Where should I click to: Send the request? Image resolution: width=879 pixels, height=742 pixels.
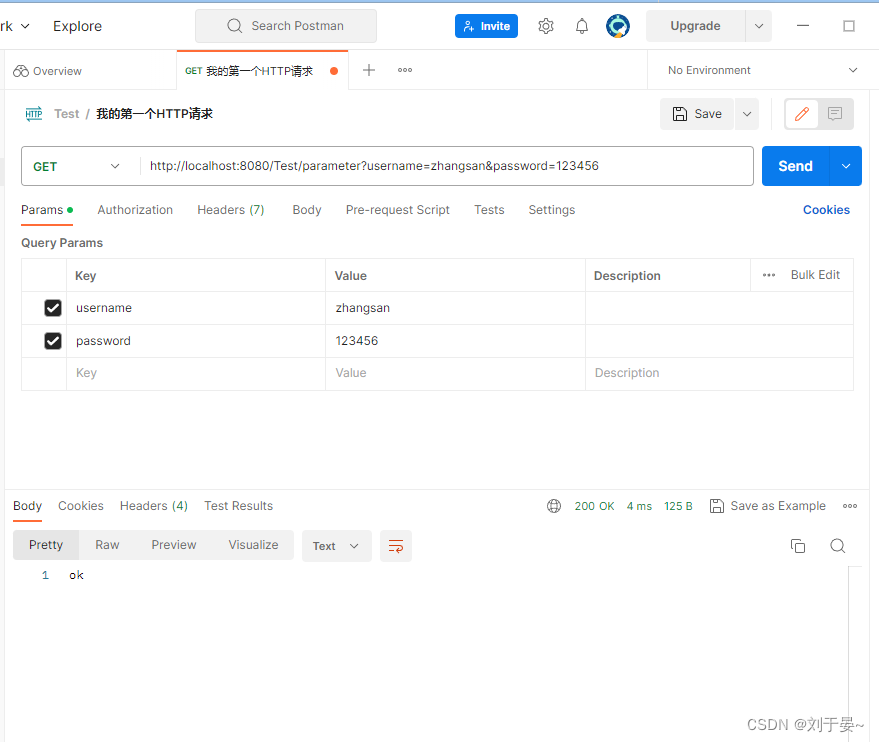tap(795, 166)
